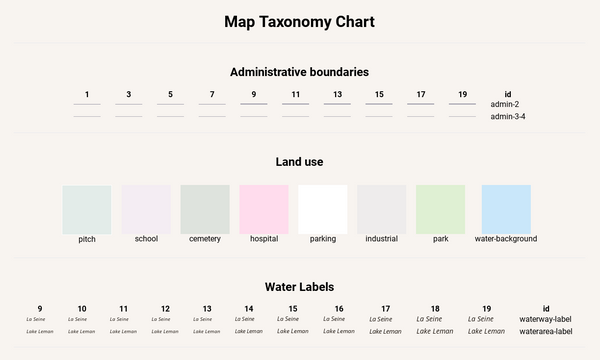Click the Water Labels section heading
The width and height of the screenshot is (600, 360).
pyautogui.click(x=300, y=287)
